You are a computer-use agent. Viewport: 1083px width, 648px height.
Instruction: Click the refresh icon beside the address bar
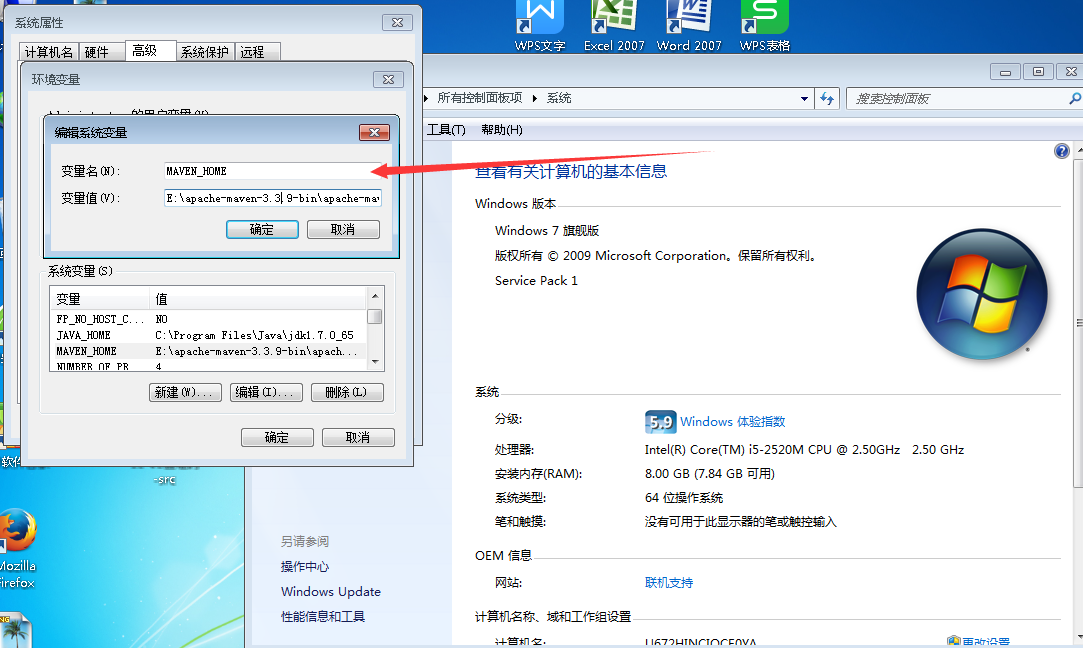pos(828,98)
